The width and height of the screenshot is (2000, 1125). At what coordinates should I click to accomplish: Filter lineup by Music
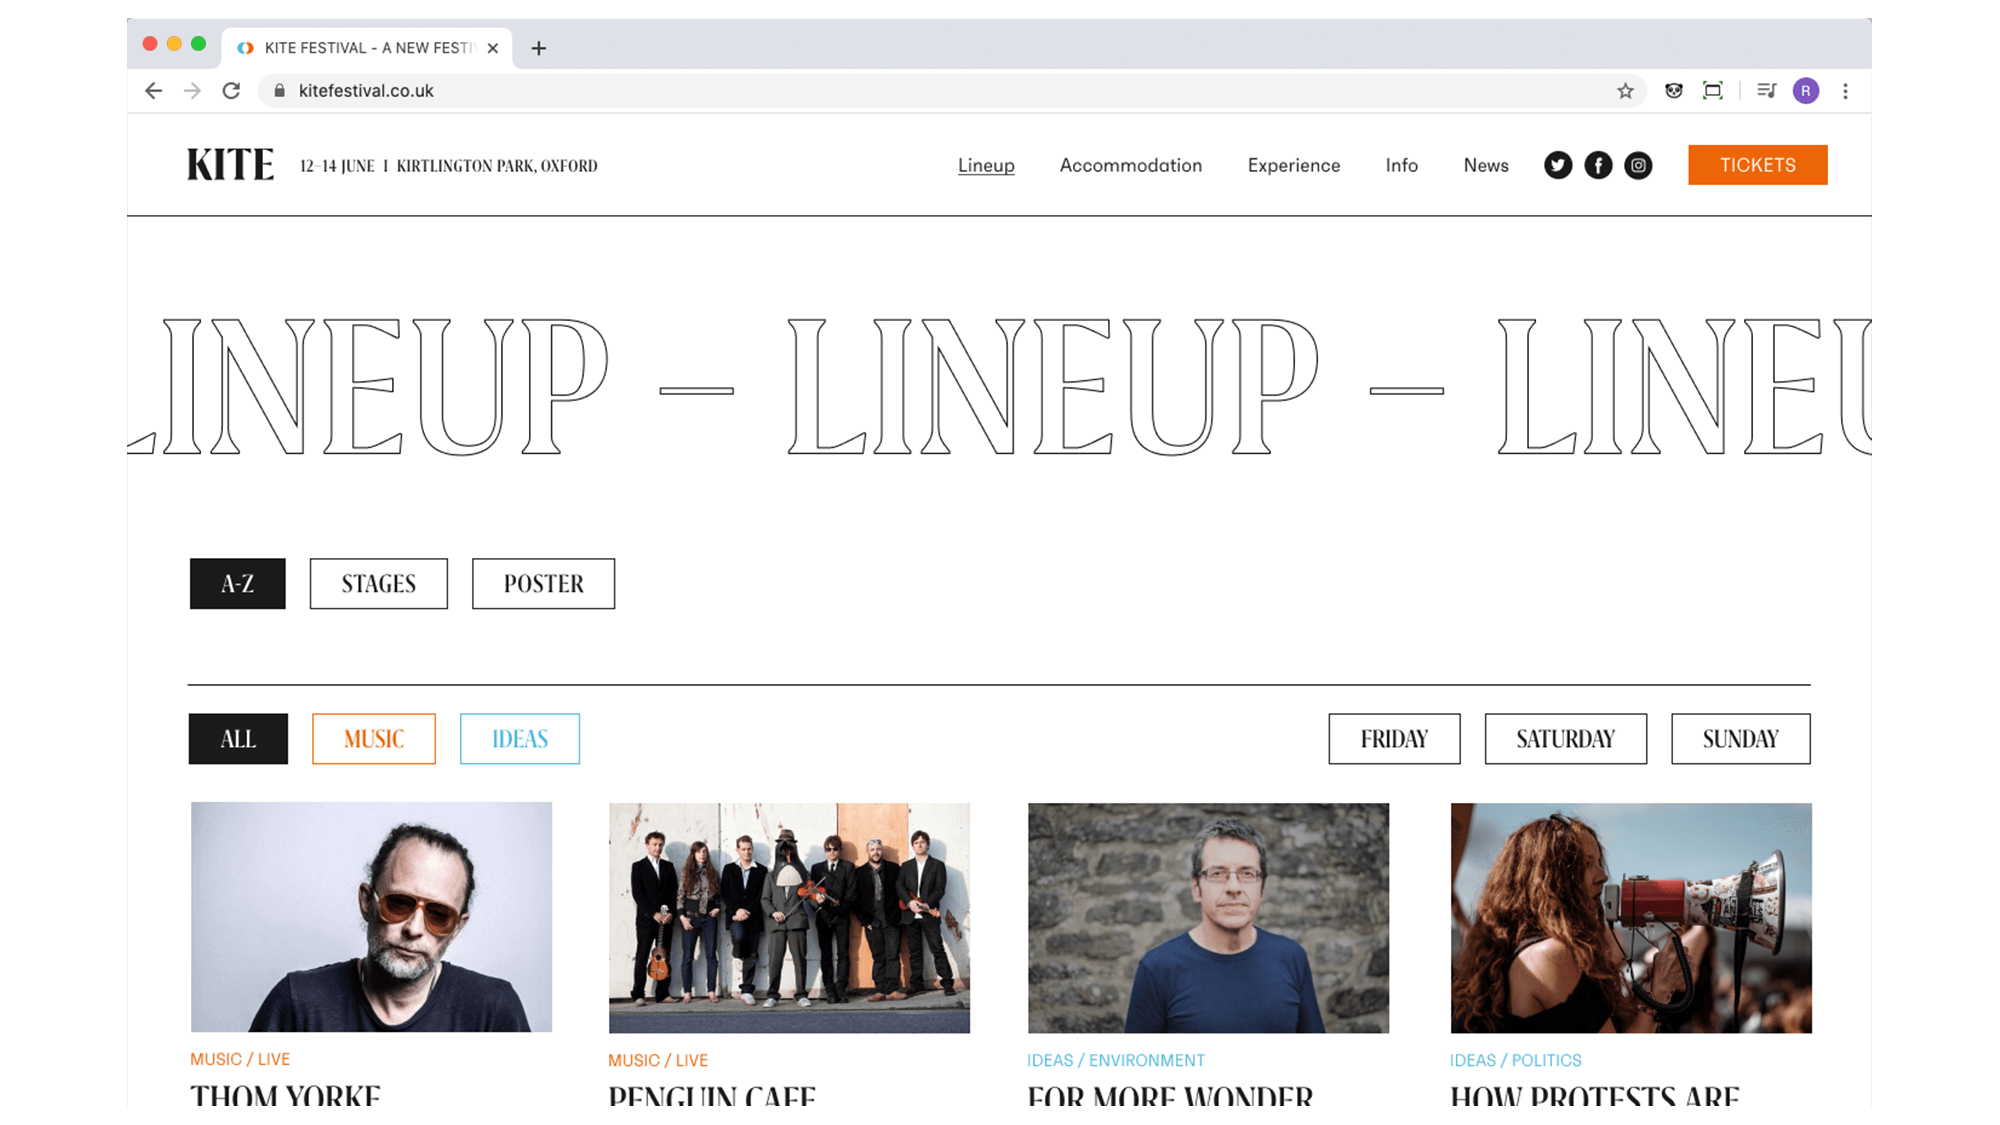[x=374, y=739]
